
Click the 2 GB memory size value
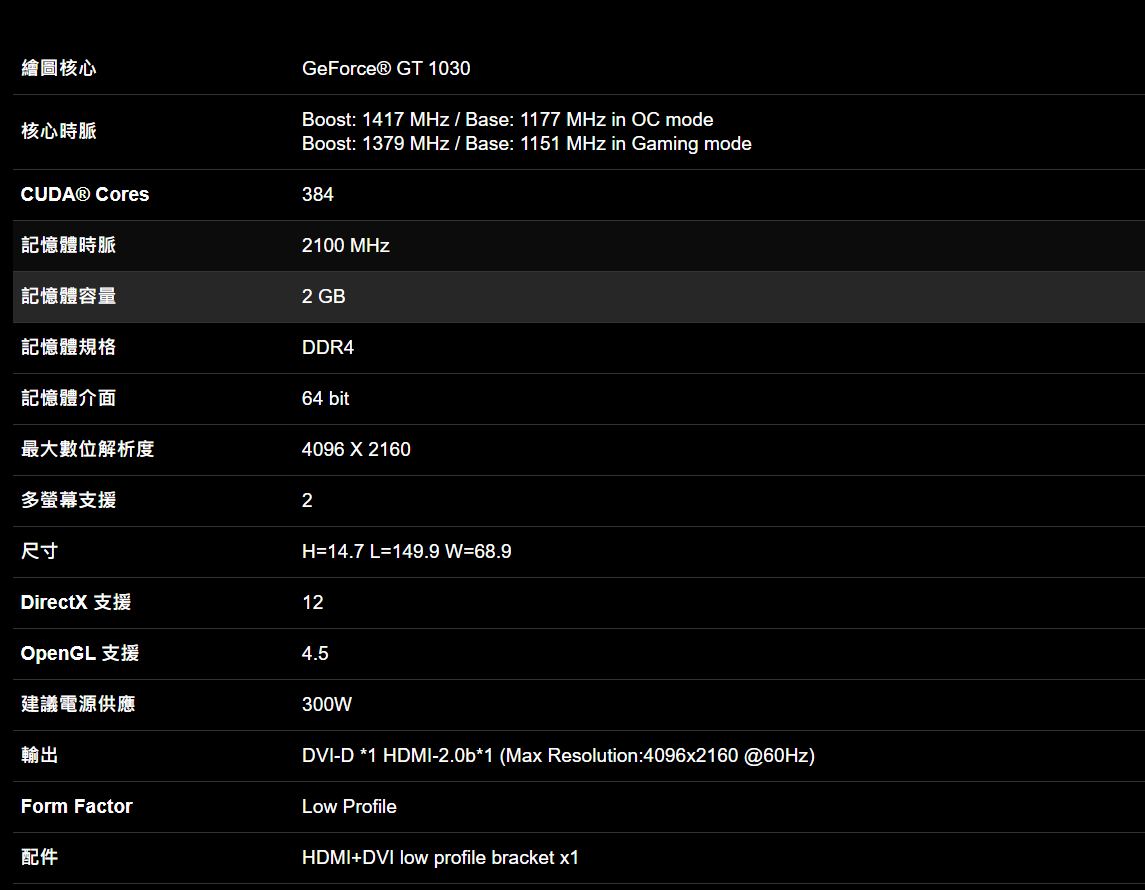tap(323, 297)
